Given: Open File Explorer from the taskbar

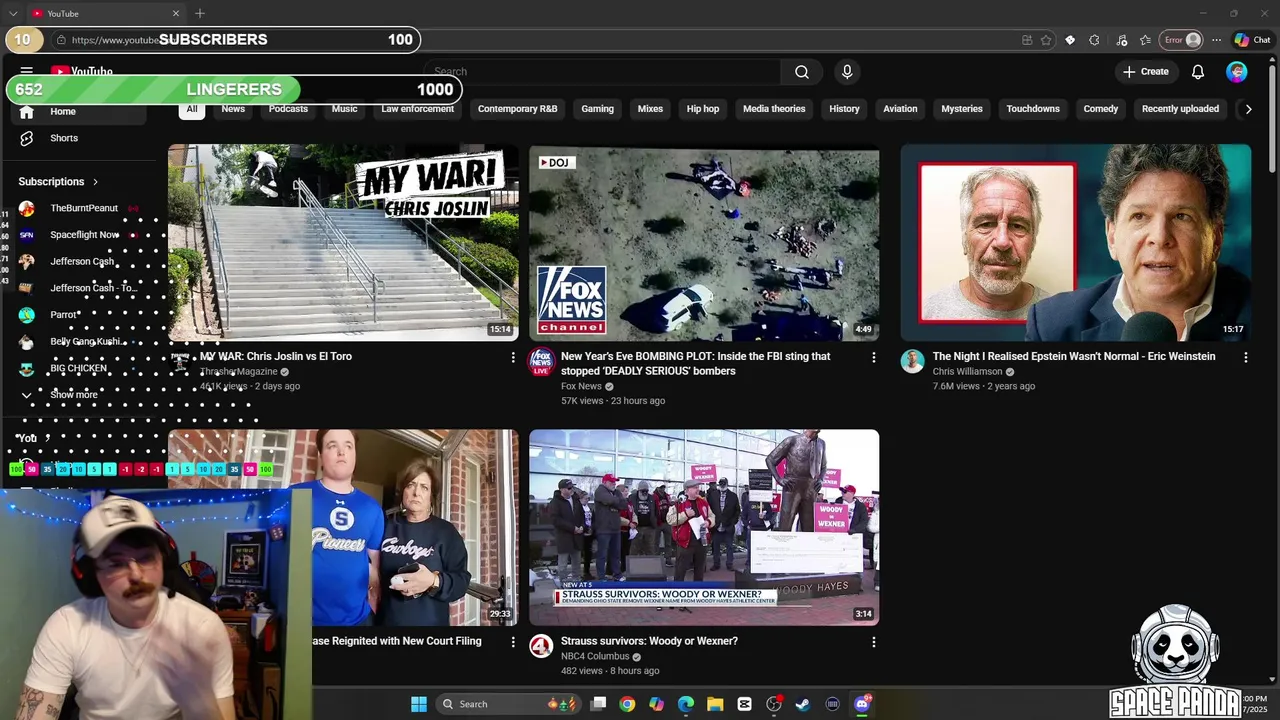Looking at the screenshot, I should (x=715, y=704).
